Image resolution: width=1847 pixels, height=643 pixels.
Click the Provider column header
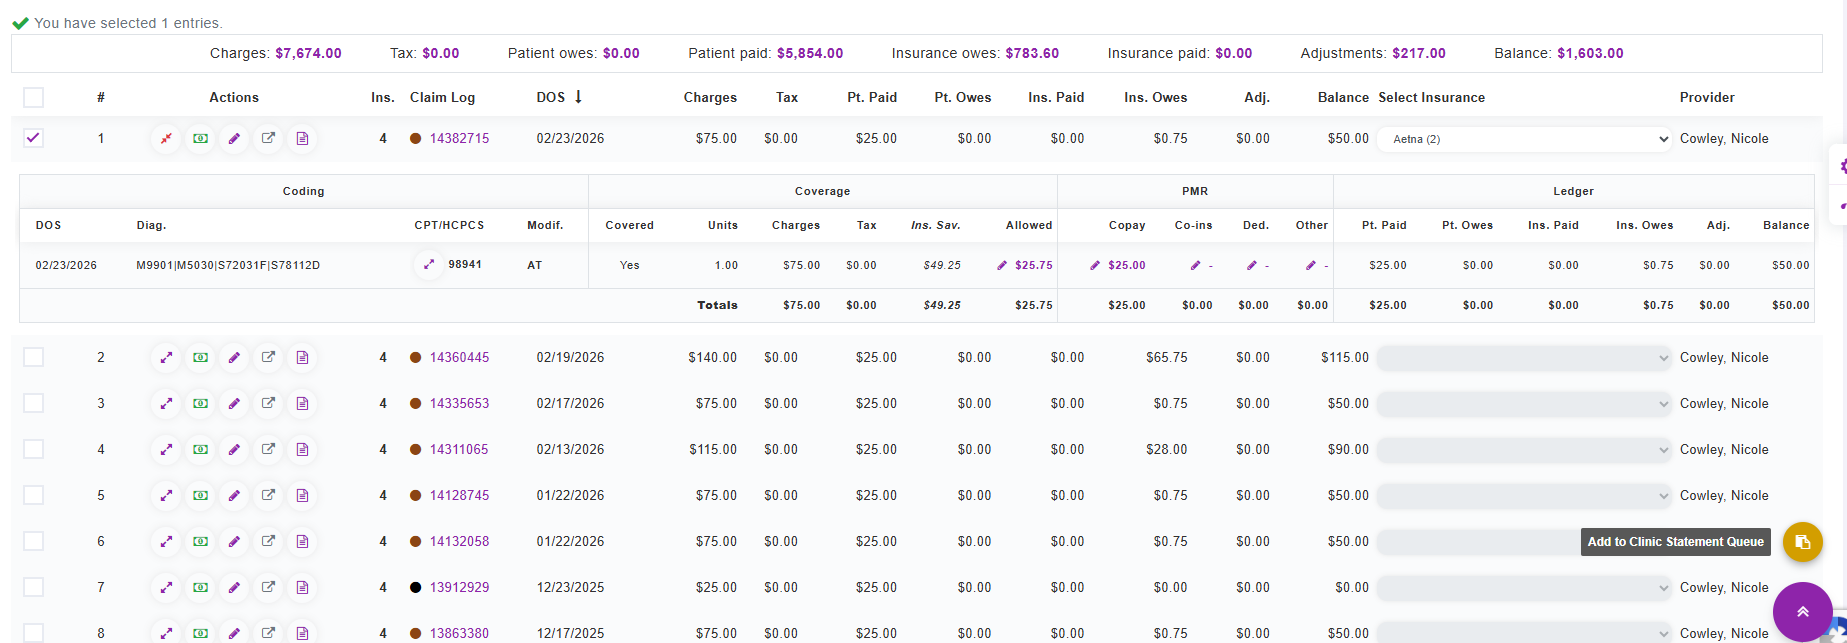tap(1707, 97)
